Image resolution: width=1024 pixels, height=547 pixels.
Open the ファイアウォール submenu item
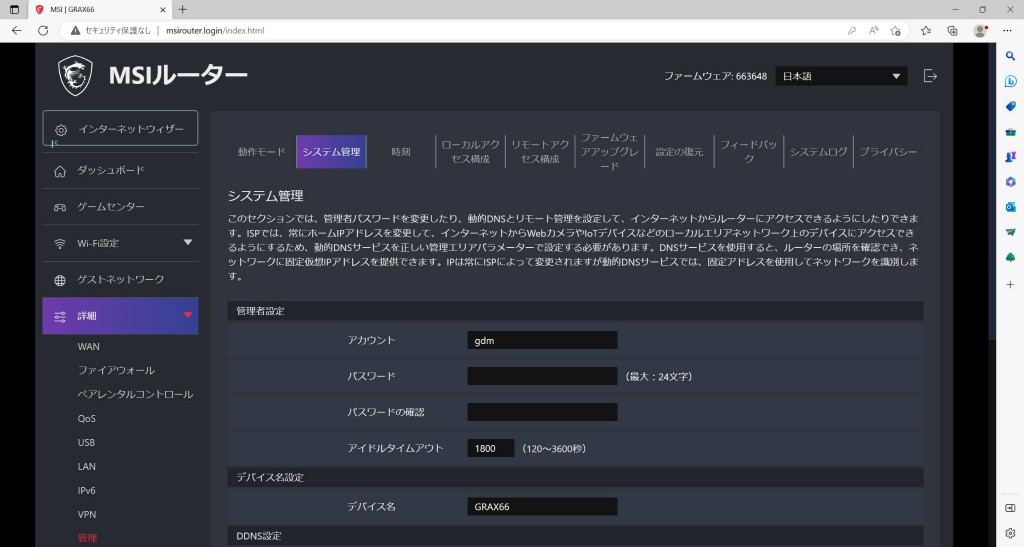(116, 370)
